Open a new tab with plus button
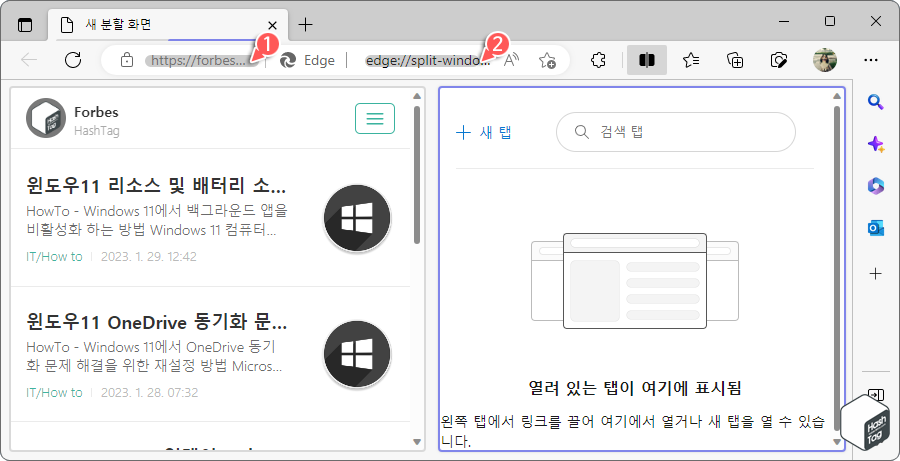900x461 pixels. (x=306, y=25)
